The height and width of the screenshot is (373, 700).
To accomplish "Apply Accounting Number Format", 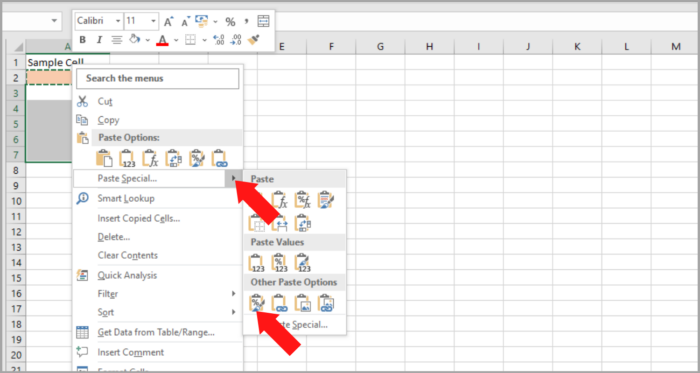I will click(202, 21).
